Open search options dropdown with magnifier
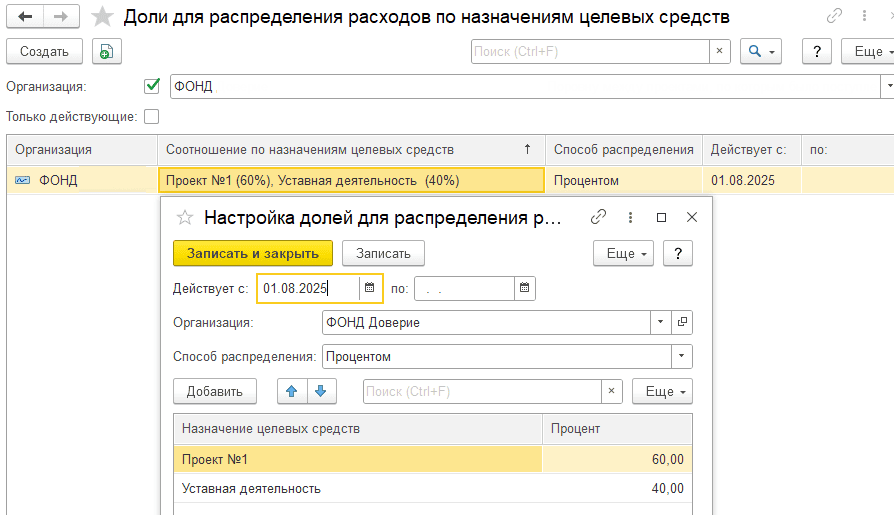This screenshot has width=894, height=515. tap(760, 52)
